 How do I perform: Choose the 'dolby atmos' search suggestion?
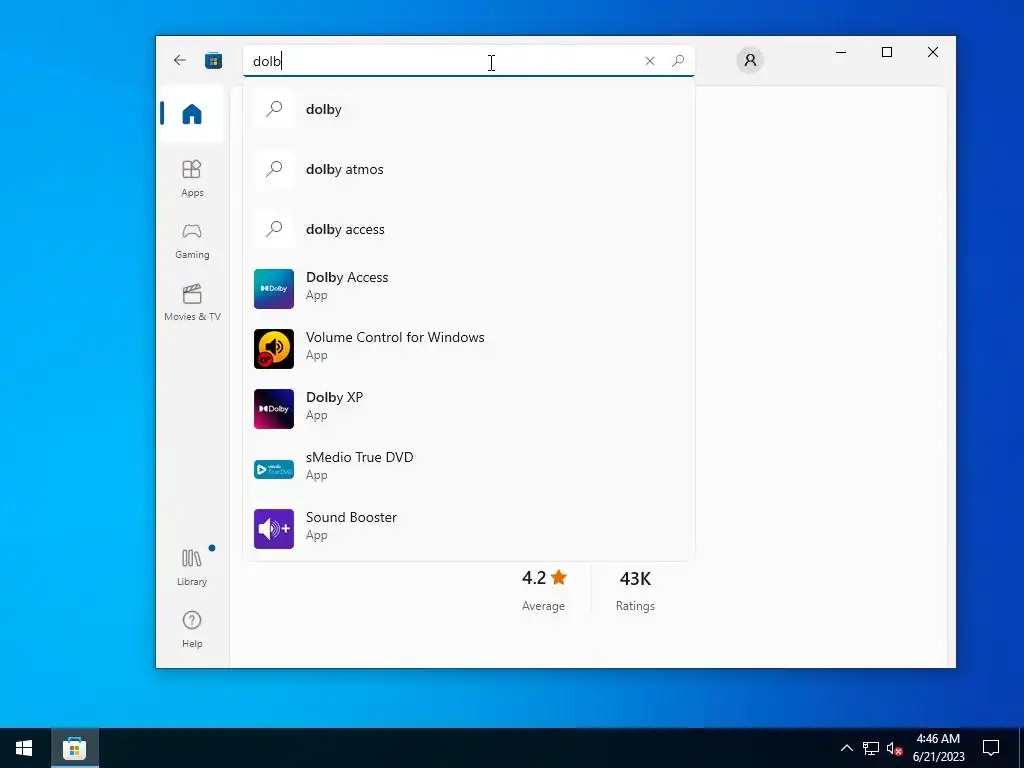tap(469, 169)
